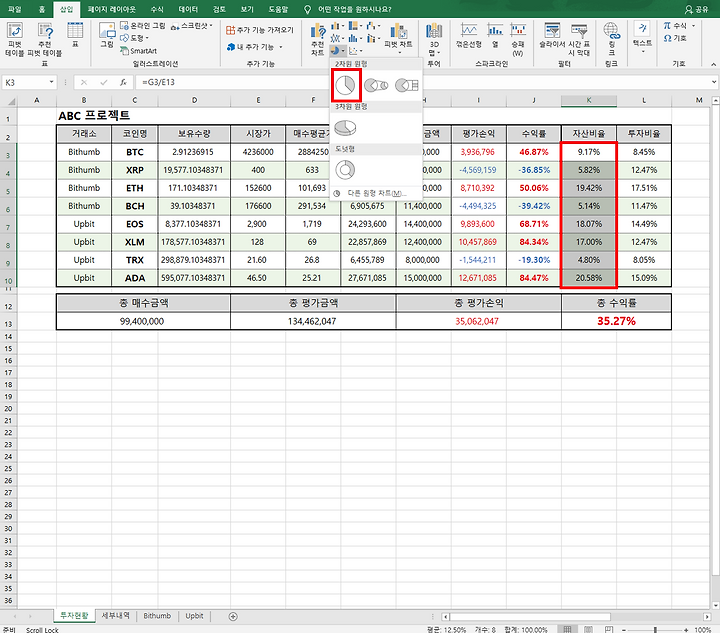The image size is (720, 633).
Task: Switch to the Page Layout (페이지 레이아웃) tab
Action: pyautogui.click(x=112, y=9)
